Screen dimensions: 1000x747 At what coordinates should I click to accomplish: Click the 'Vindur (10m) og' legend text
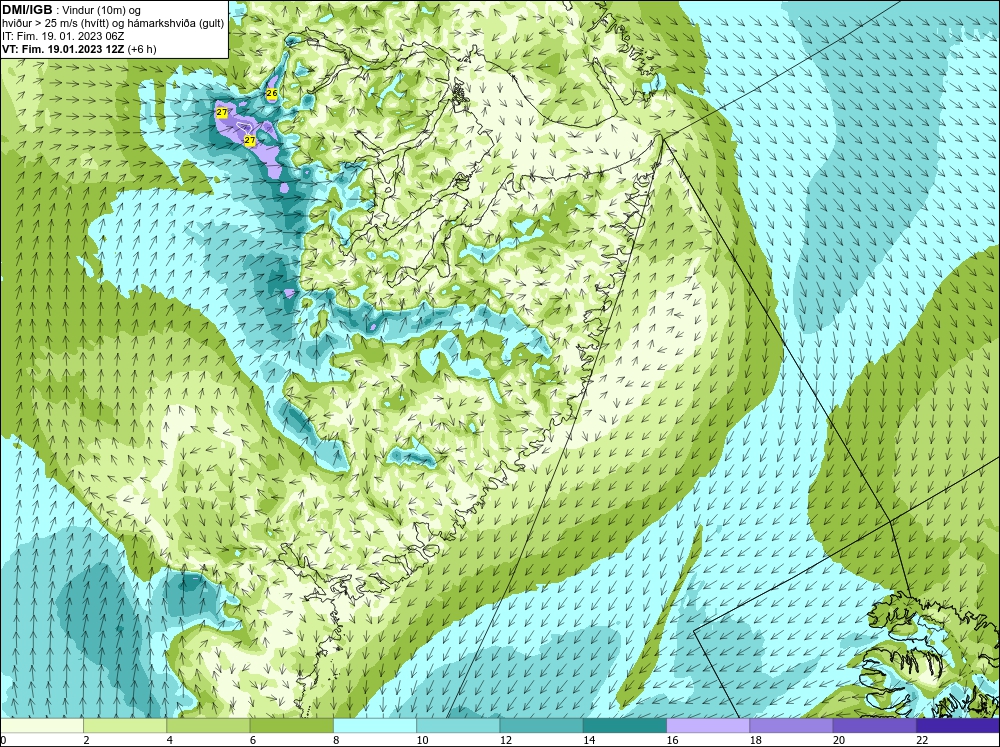coord(103,11)
